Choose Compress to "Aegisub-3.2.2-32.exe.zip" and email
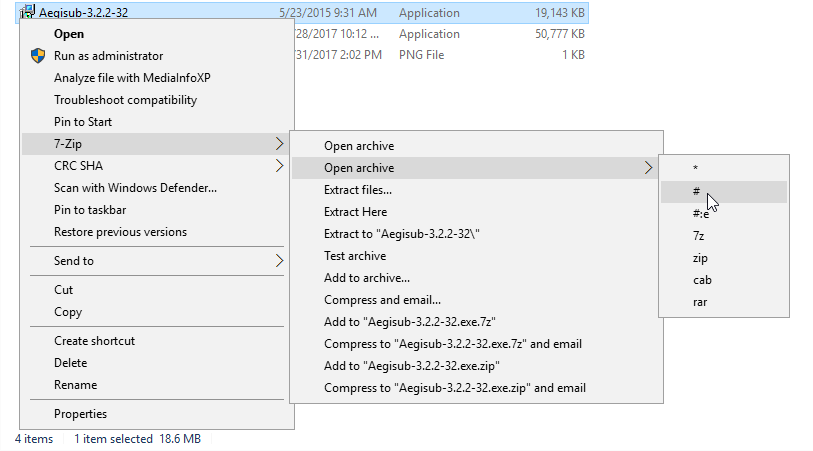Viewport: 813px width, 451px height. click(455, 388)
